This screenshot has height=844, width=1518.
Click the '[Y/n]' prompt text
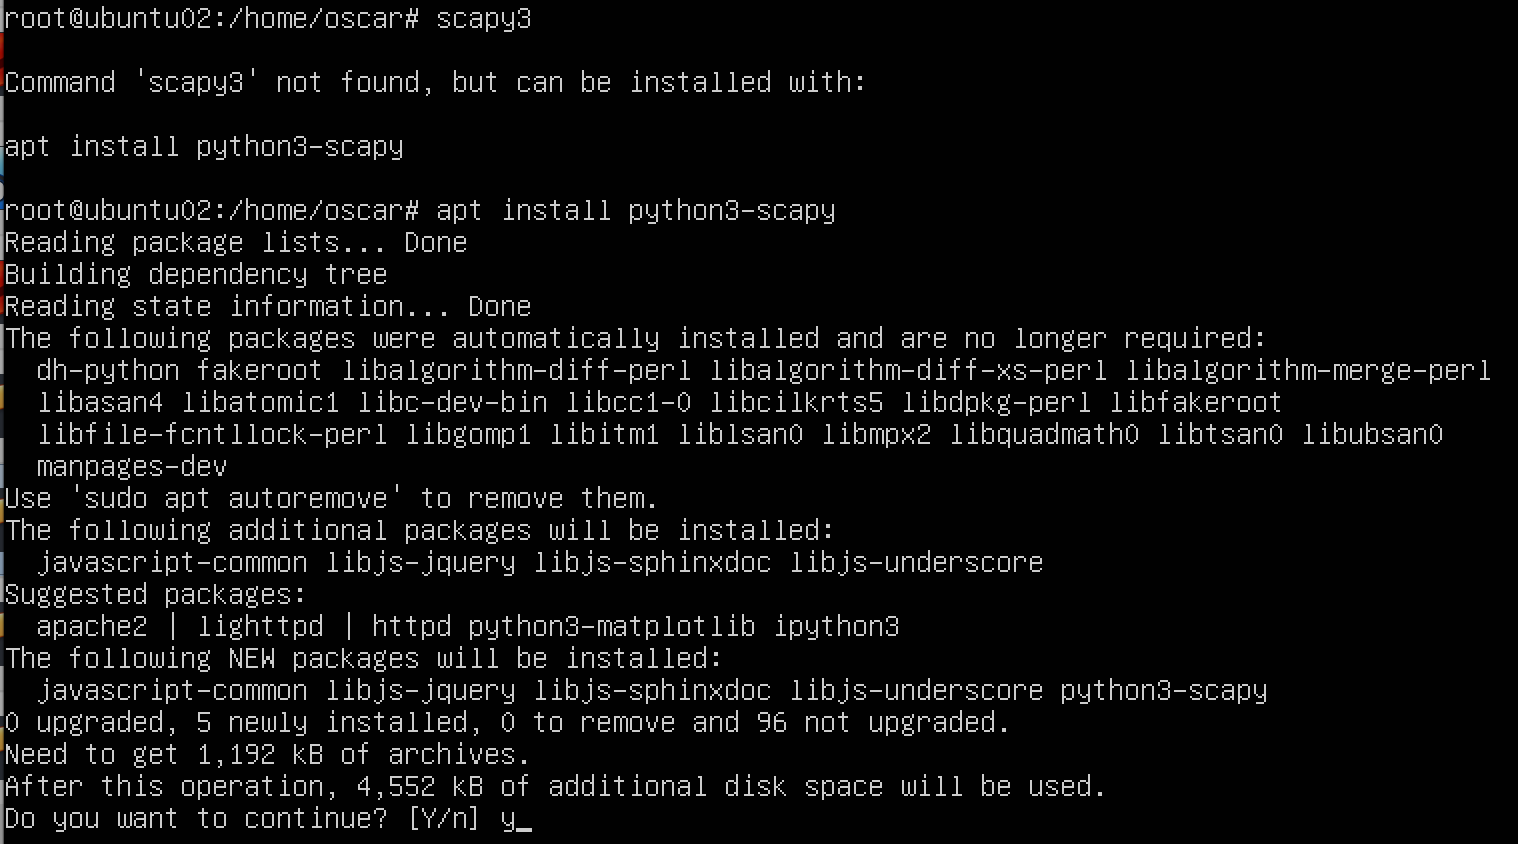click(443, 819)
